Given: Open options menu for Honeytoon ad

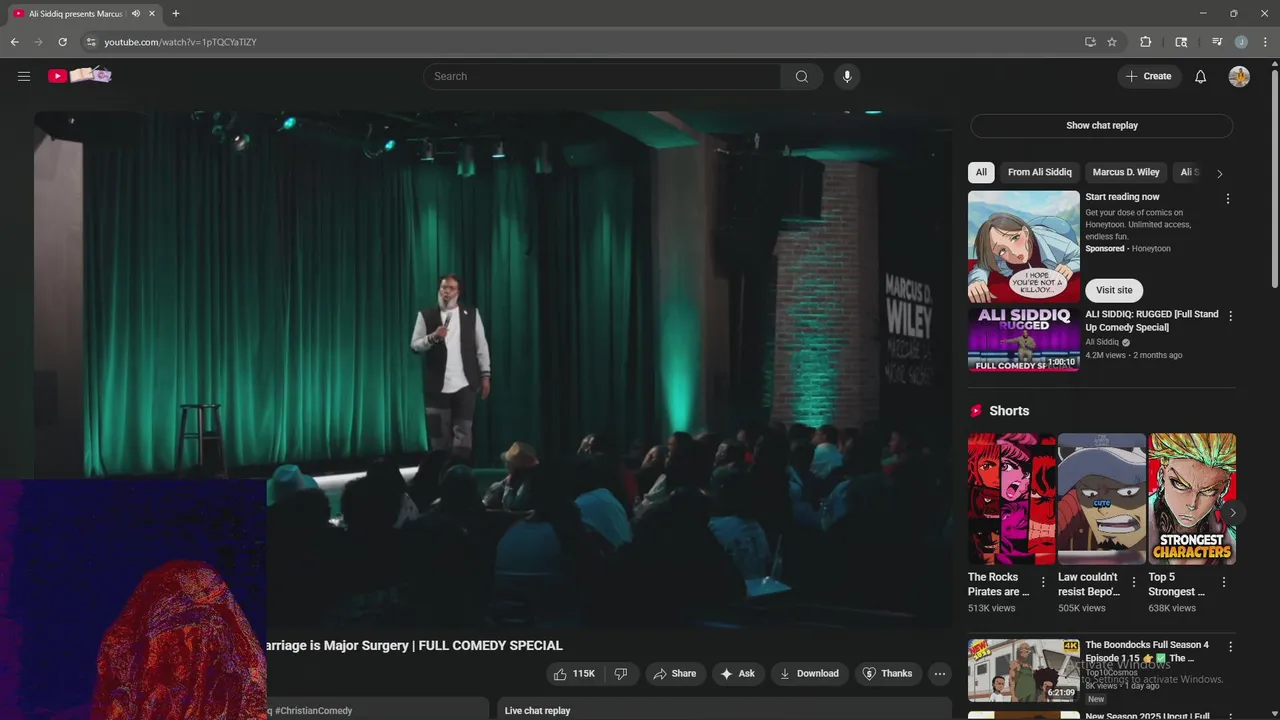Looking at the screenshot, I should pyautogui.click(x=1228, y=199).
